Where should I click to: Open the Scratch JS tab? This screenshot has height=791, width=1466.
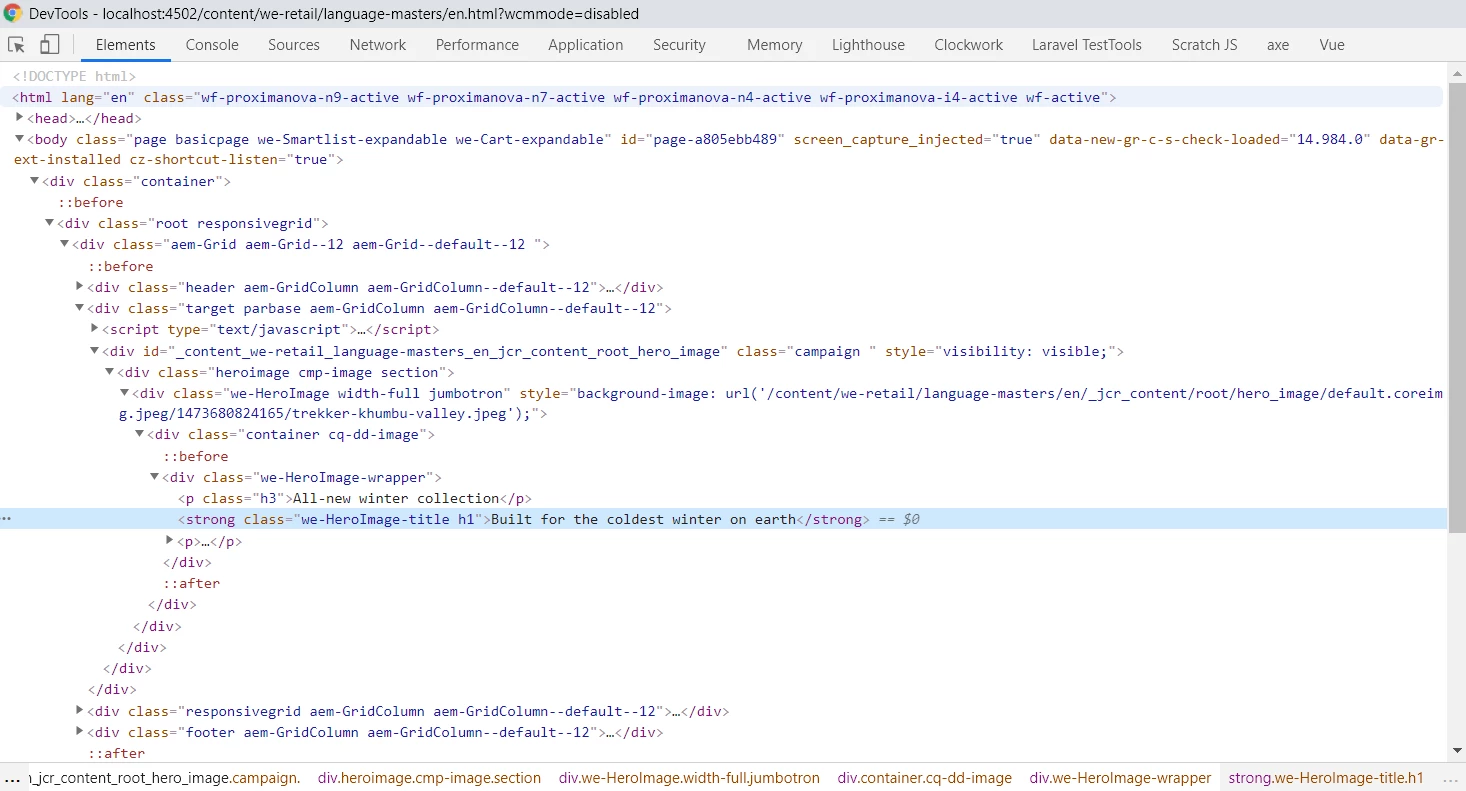click(1204, 45)
